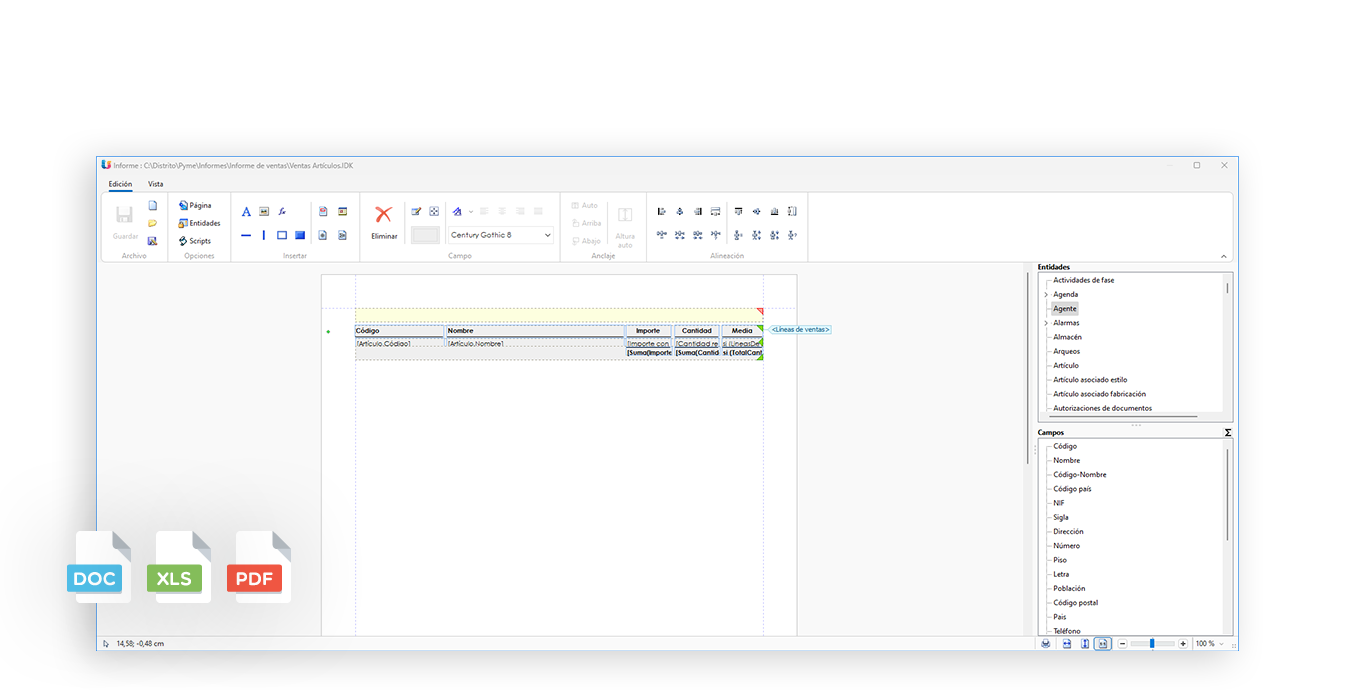Open the Página settings
The width and height of the screenshot is (1350, 690).
pyautogui.click(x=195, y=205)
